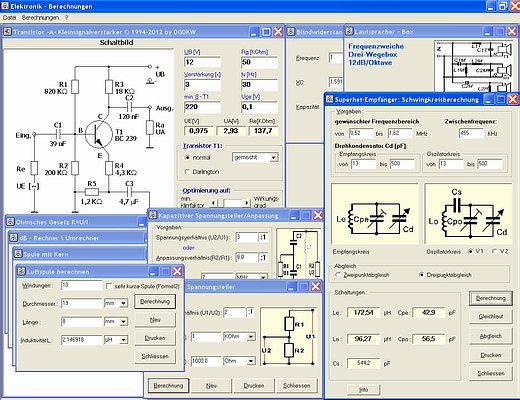The height and width of the screenshot is (400, 520).
Task: Close the Lautsprecher - Box window
Action: (x=512, y=32)
